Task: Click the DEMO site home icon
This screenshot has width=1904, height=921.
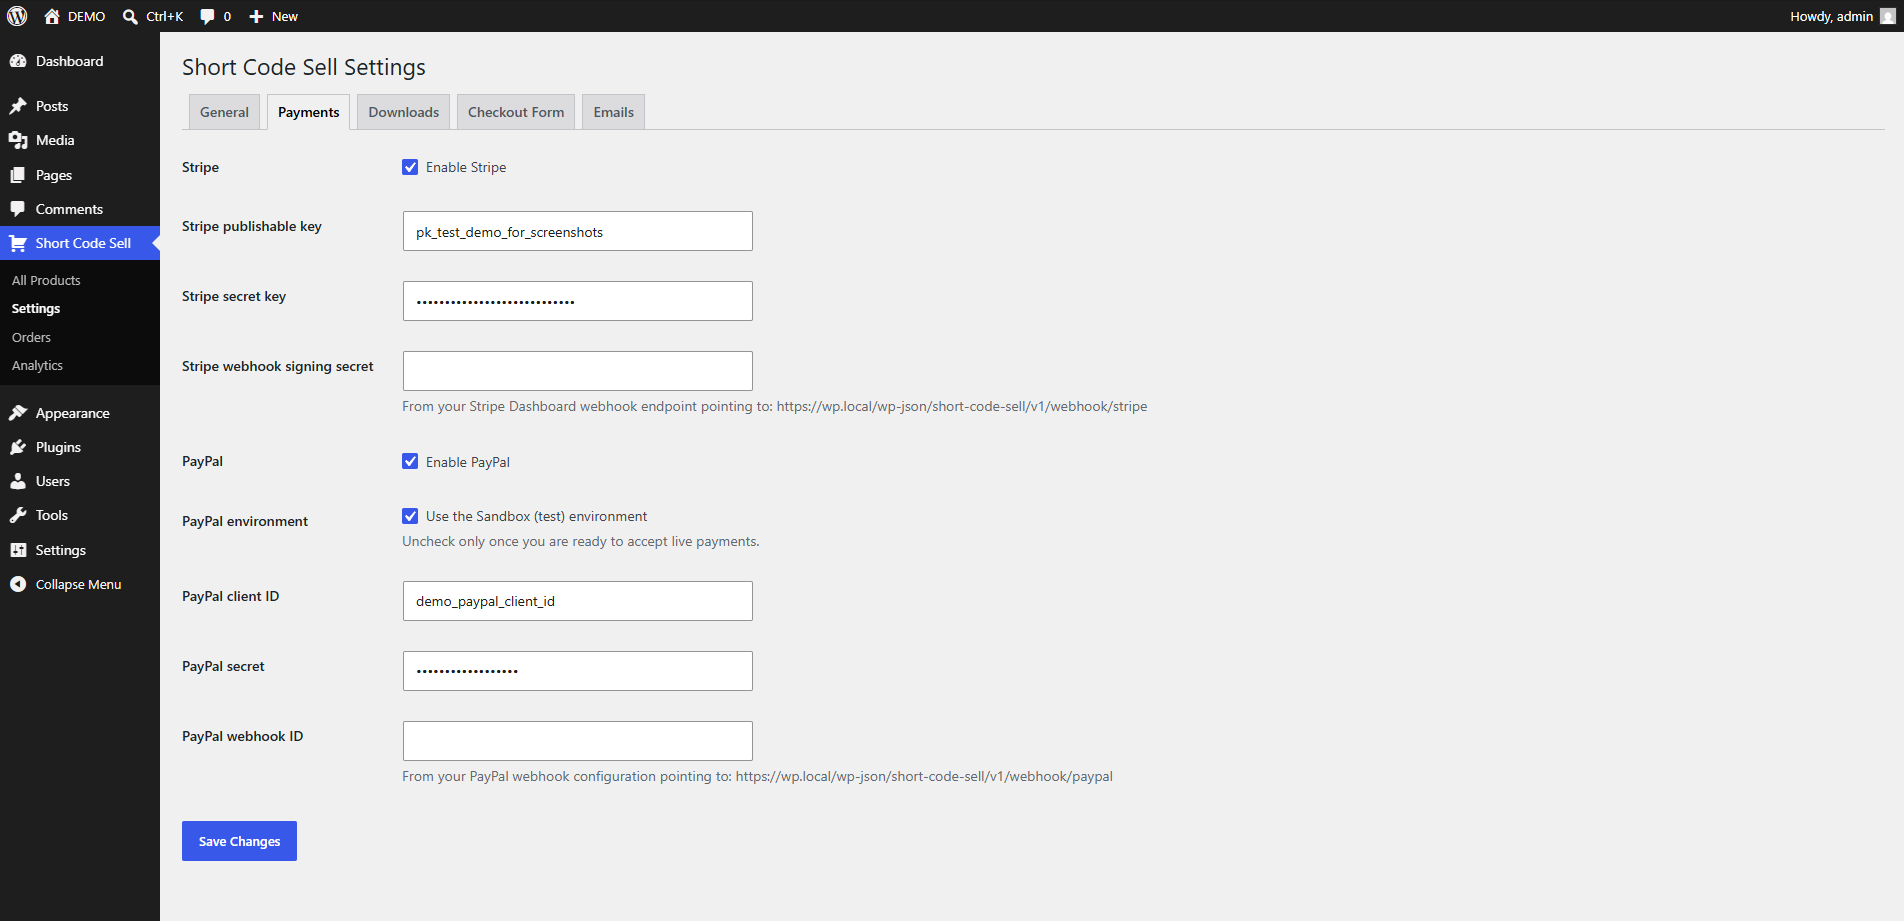Action: [x=52, y=16]
